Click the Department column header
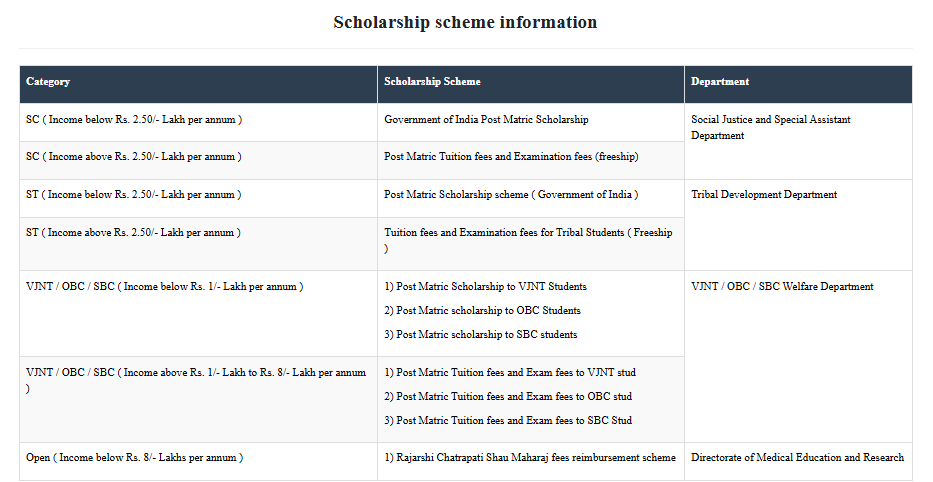Image resolution: width=933 pixels, height=482 pixels. click(x=720, y=82)
